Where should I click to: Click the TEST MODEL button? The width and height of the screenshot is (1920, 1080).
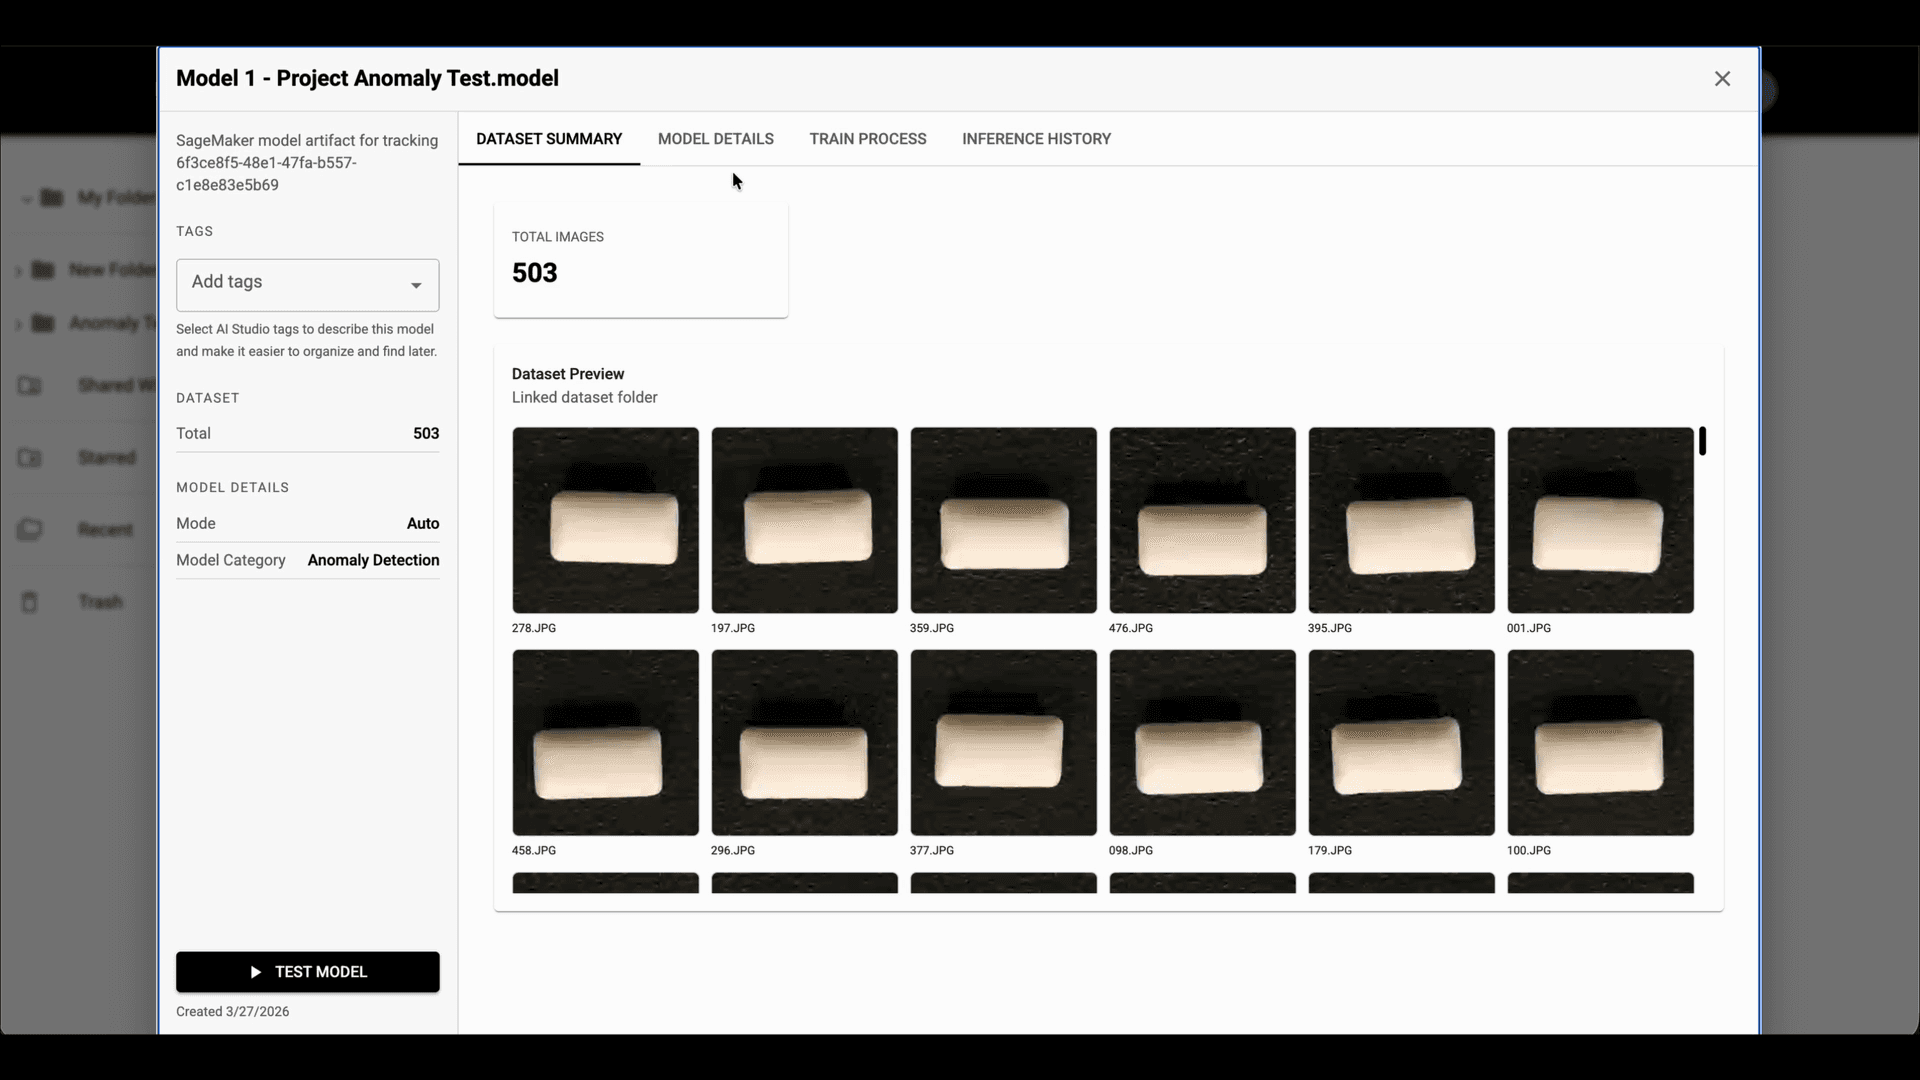click(x=307, y=971)
